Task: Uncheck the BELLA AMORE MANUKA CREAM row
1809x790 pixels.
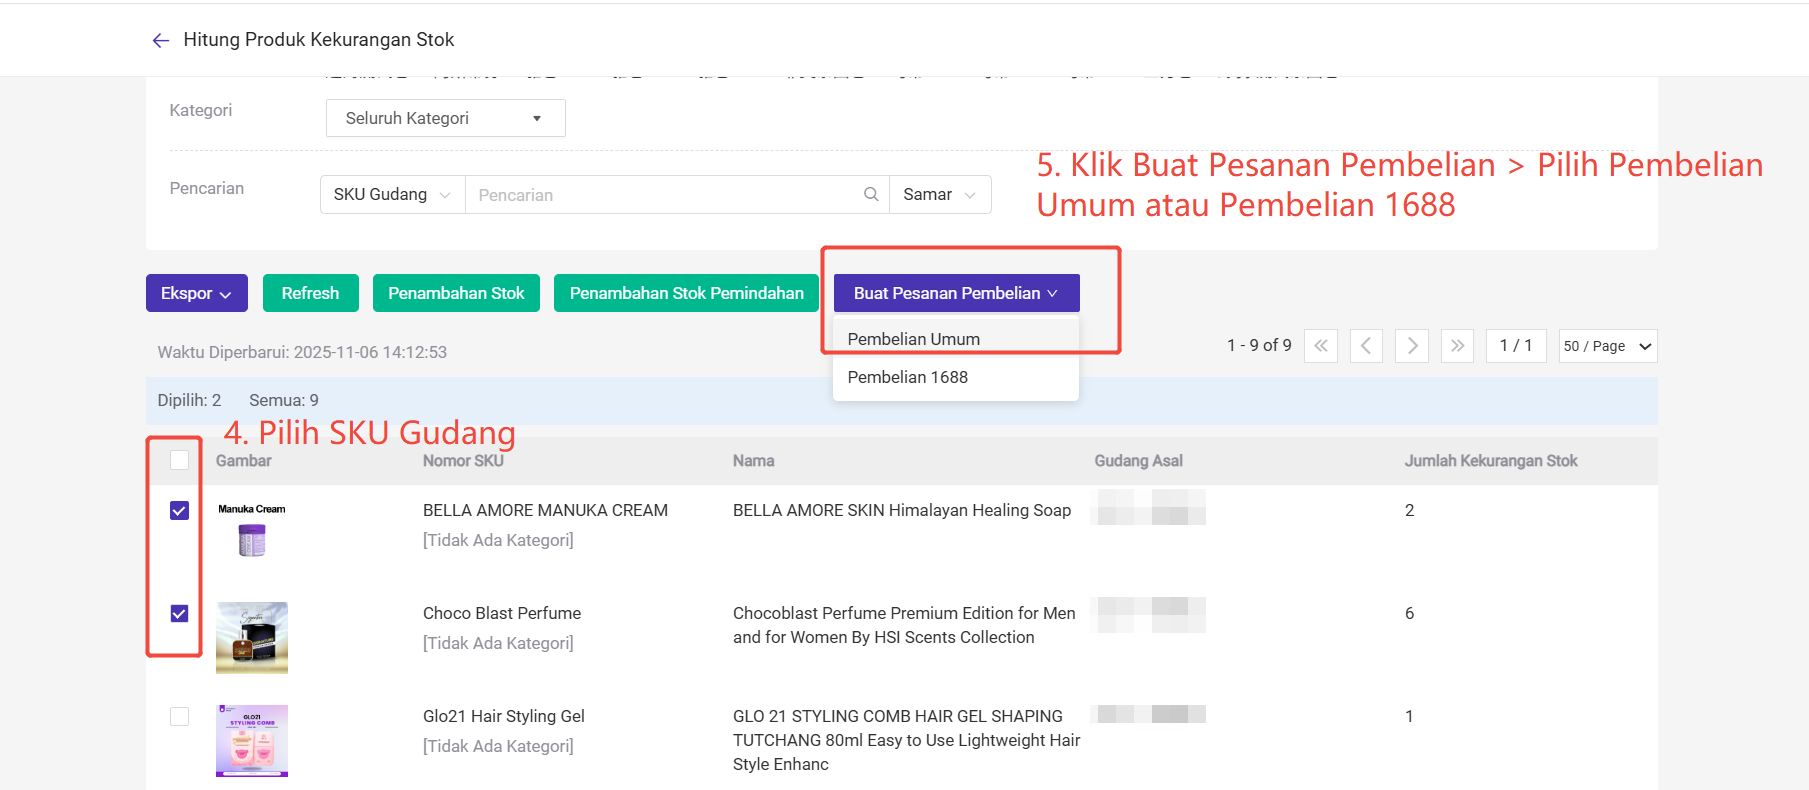Action: tap(179, 511)
